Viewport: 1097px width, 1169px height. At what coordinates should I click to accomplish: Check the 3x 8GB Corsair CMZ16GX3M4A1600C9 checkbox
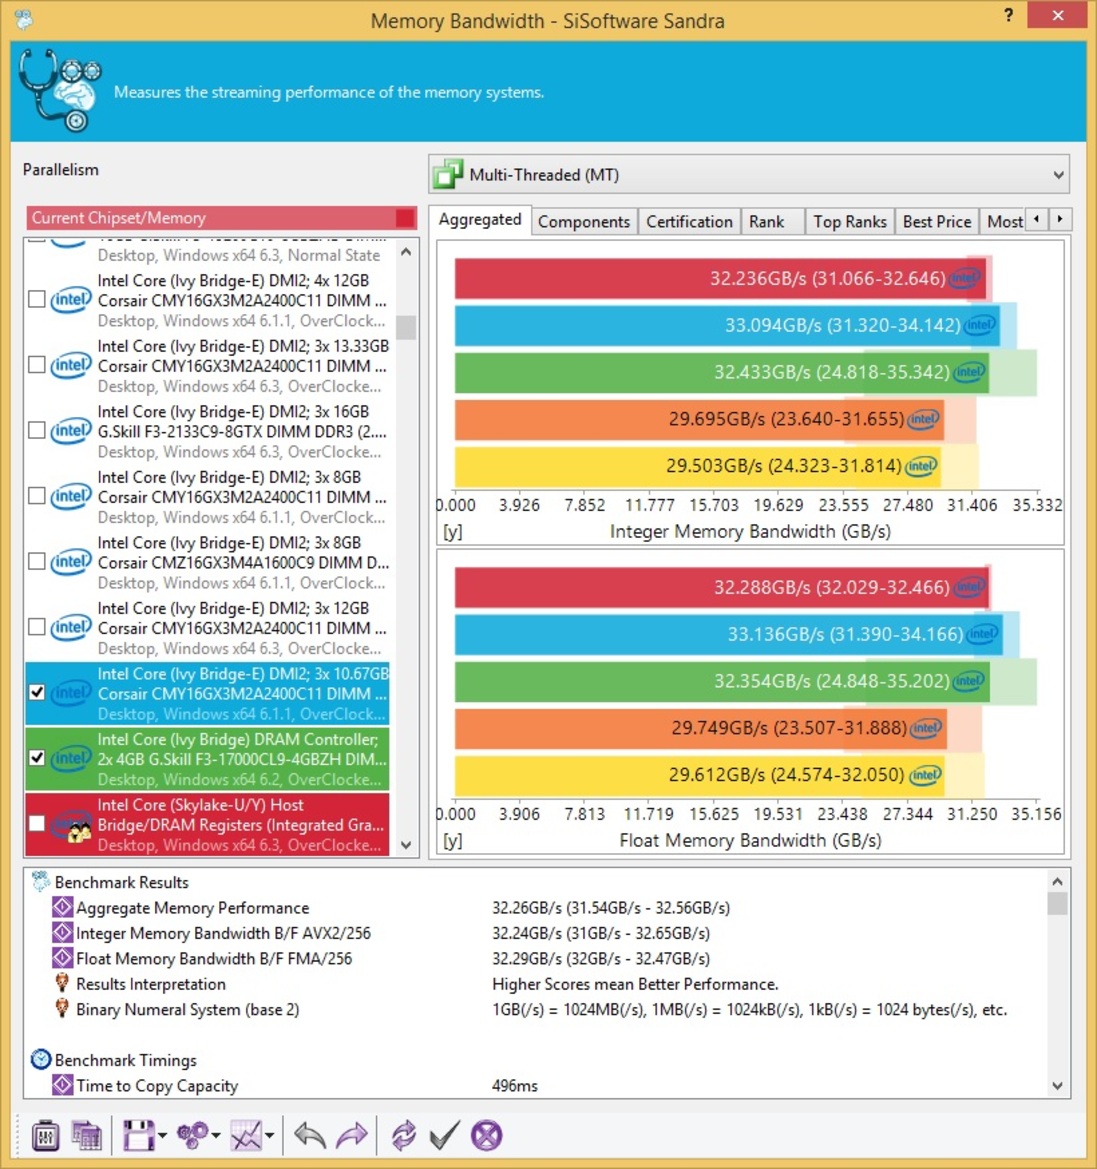coord(37,561)
